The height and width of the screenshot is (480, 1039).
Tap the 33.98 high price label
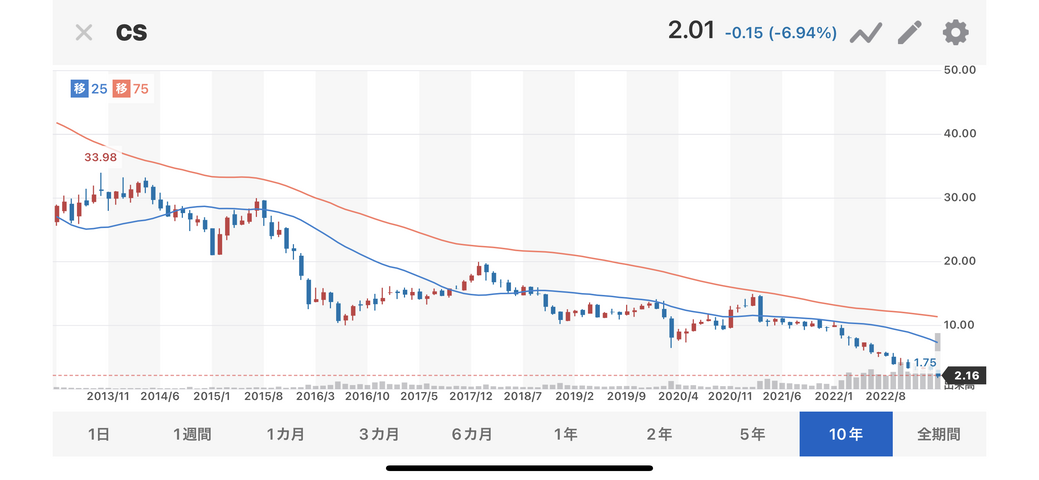tap(101, 157)
